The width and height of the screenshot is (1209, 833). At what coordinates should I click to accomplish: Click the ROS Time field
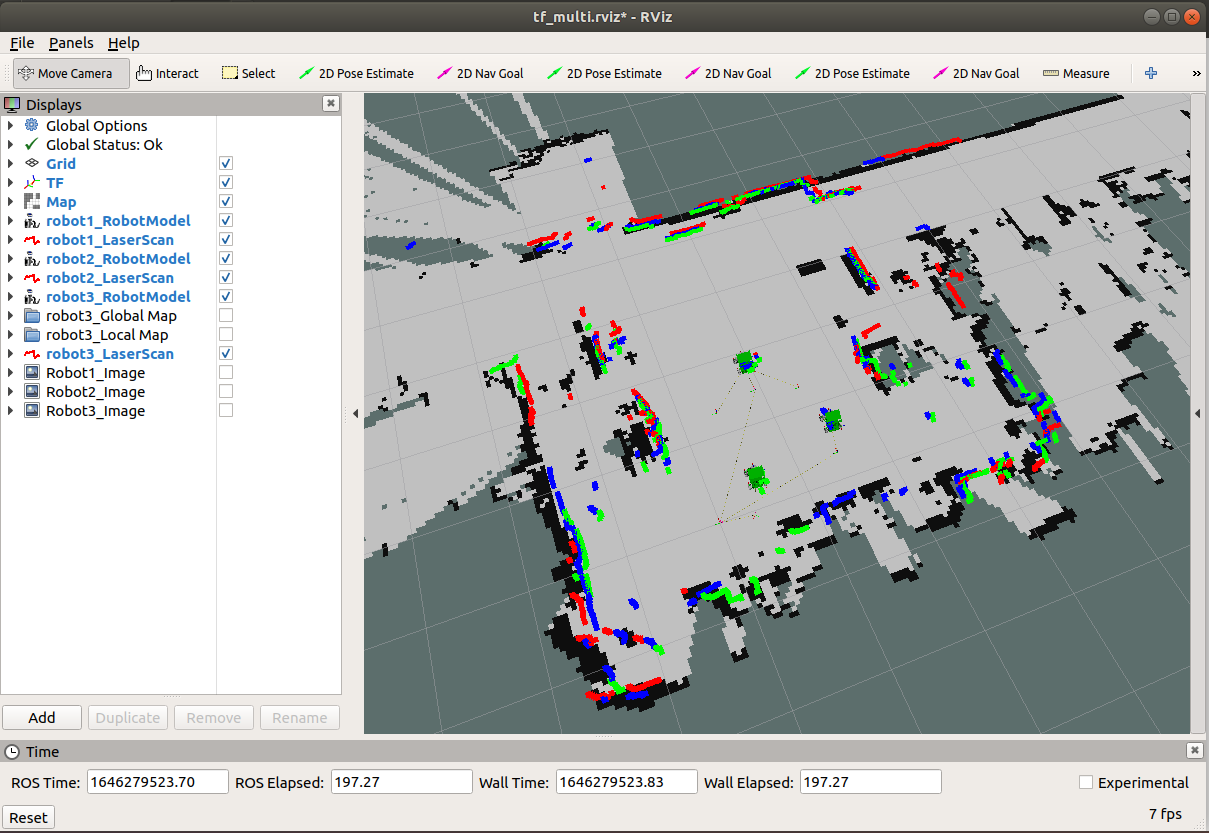coord(158,782)
